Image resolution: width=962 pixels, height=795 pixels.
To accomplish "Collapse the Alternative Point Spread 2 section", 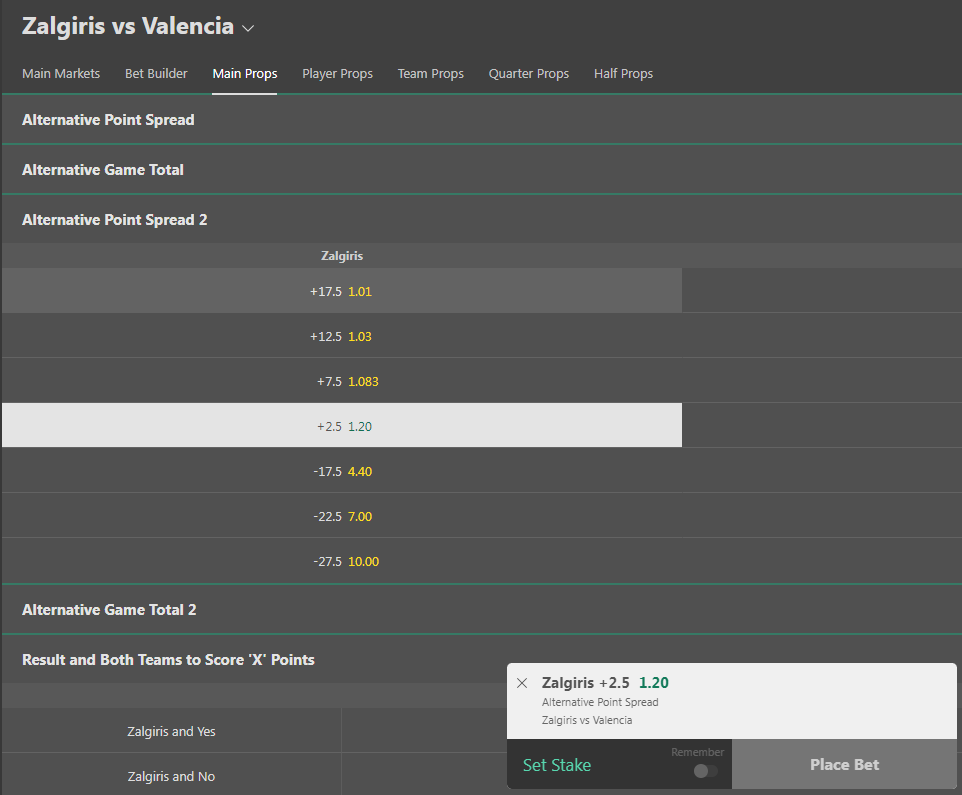I will click(115, 220).
